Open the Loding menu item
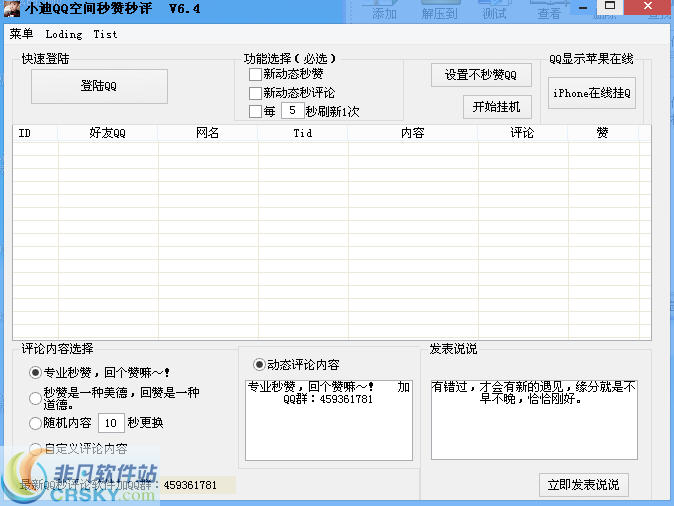674x506 pixels. (x=64, y=34)
